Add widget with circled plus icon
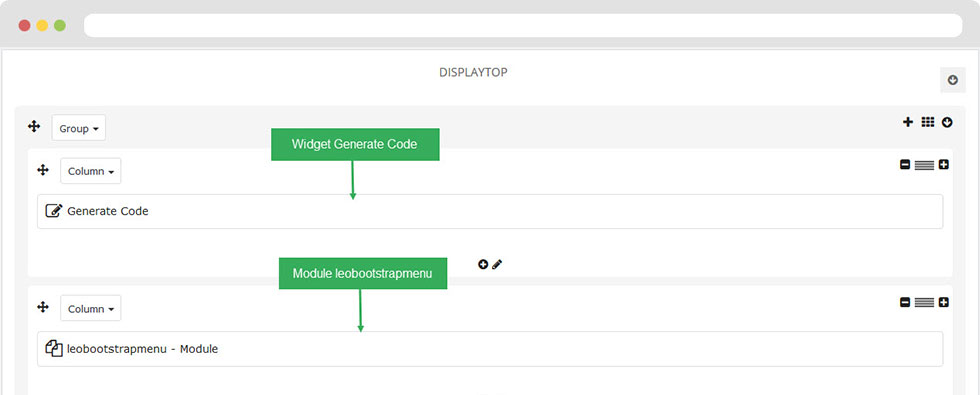980x395 pixels. 482,264
